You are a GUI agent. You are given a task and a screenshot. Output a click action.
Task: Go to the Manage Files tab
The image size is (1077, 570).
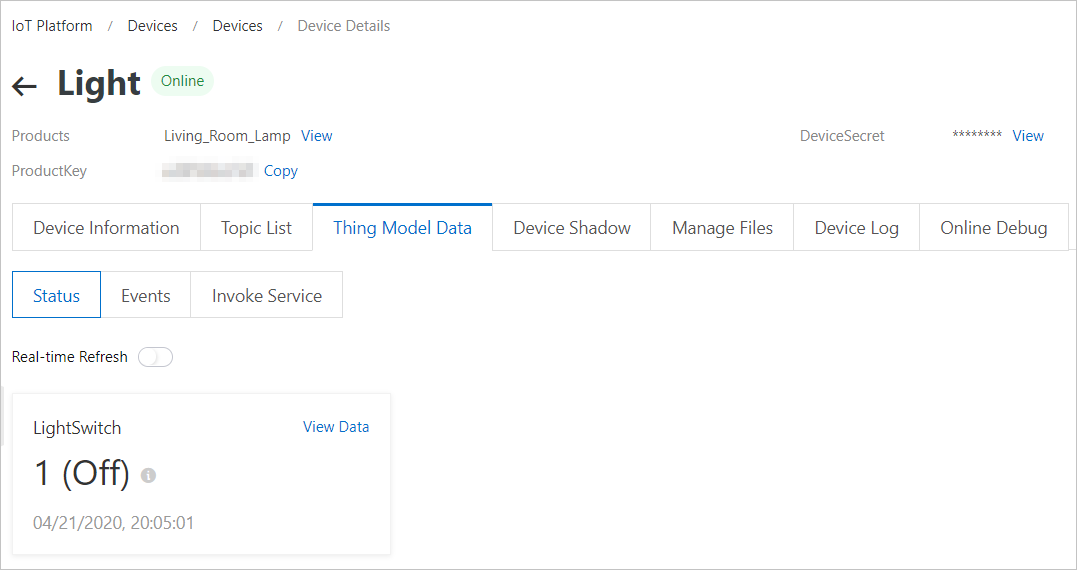pyautogui.click(x=722, y=228)
